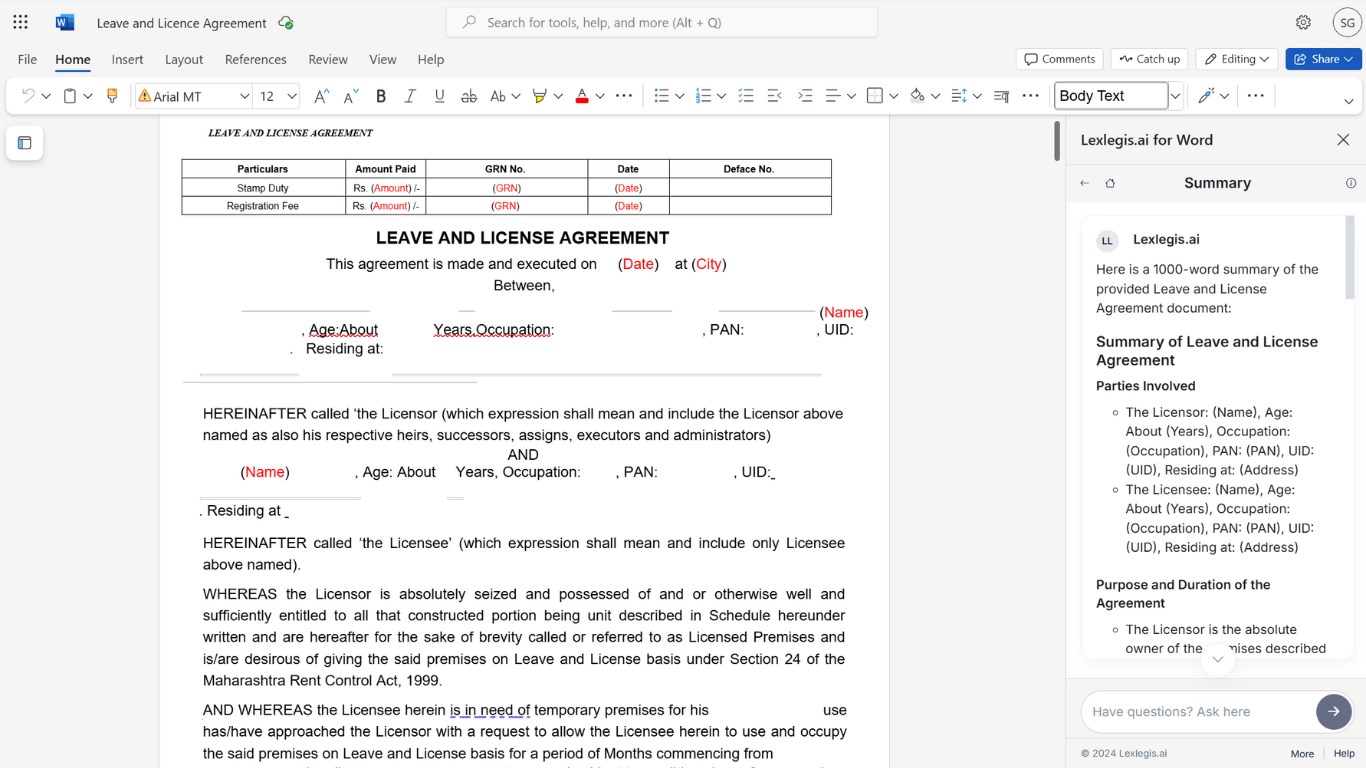View info about Summary
This screenshot has width=1366, height=768.
tap(1351, 183)
